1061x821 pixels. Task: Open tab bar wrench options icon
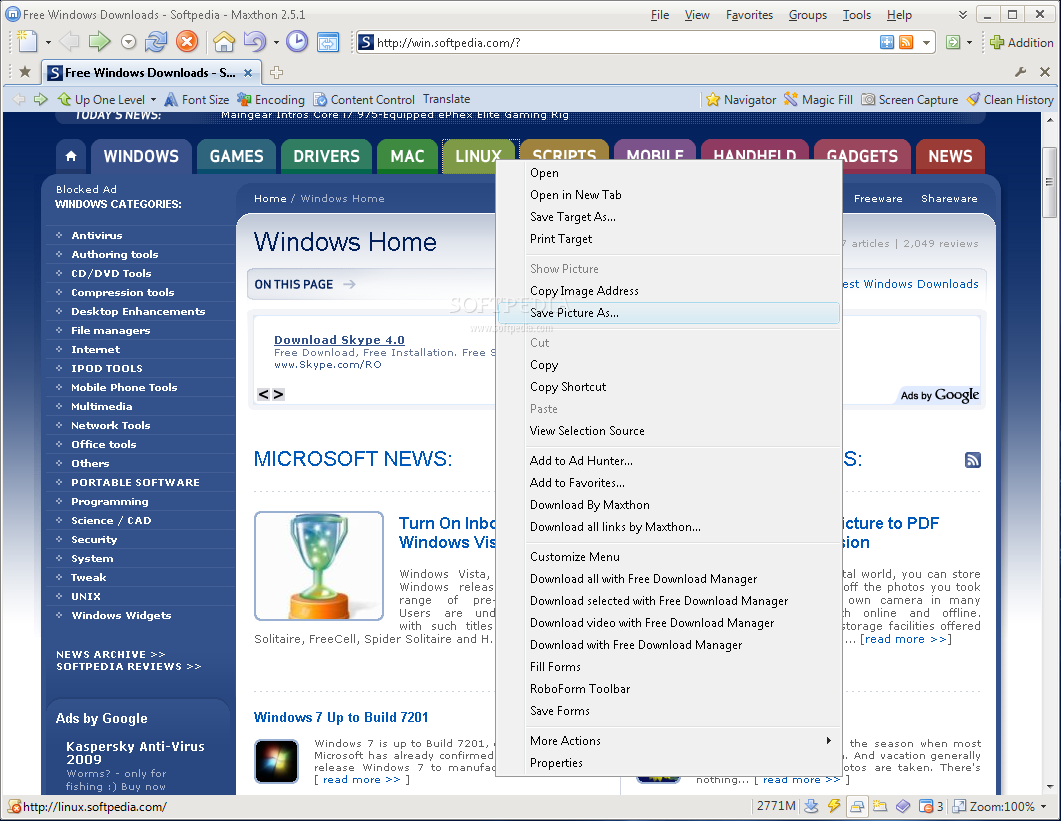[x=1021, y=72]
